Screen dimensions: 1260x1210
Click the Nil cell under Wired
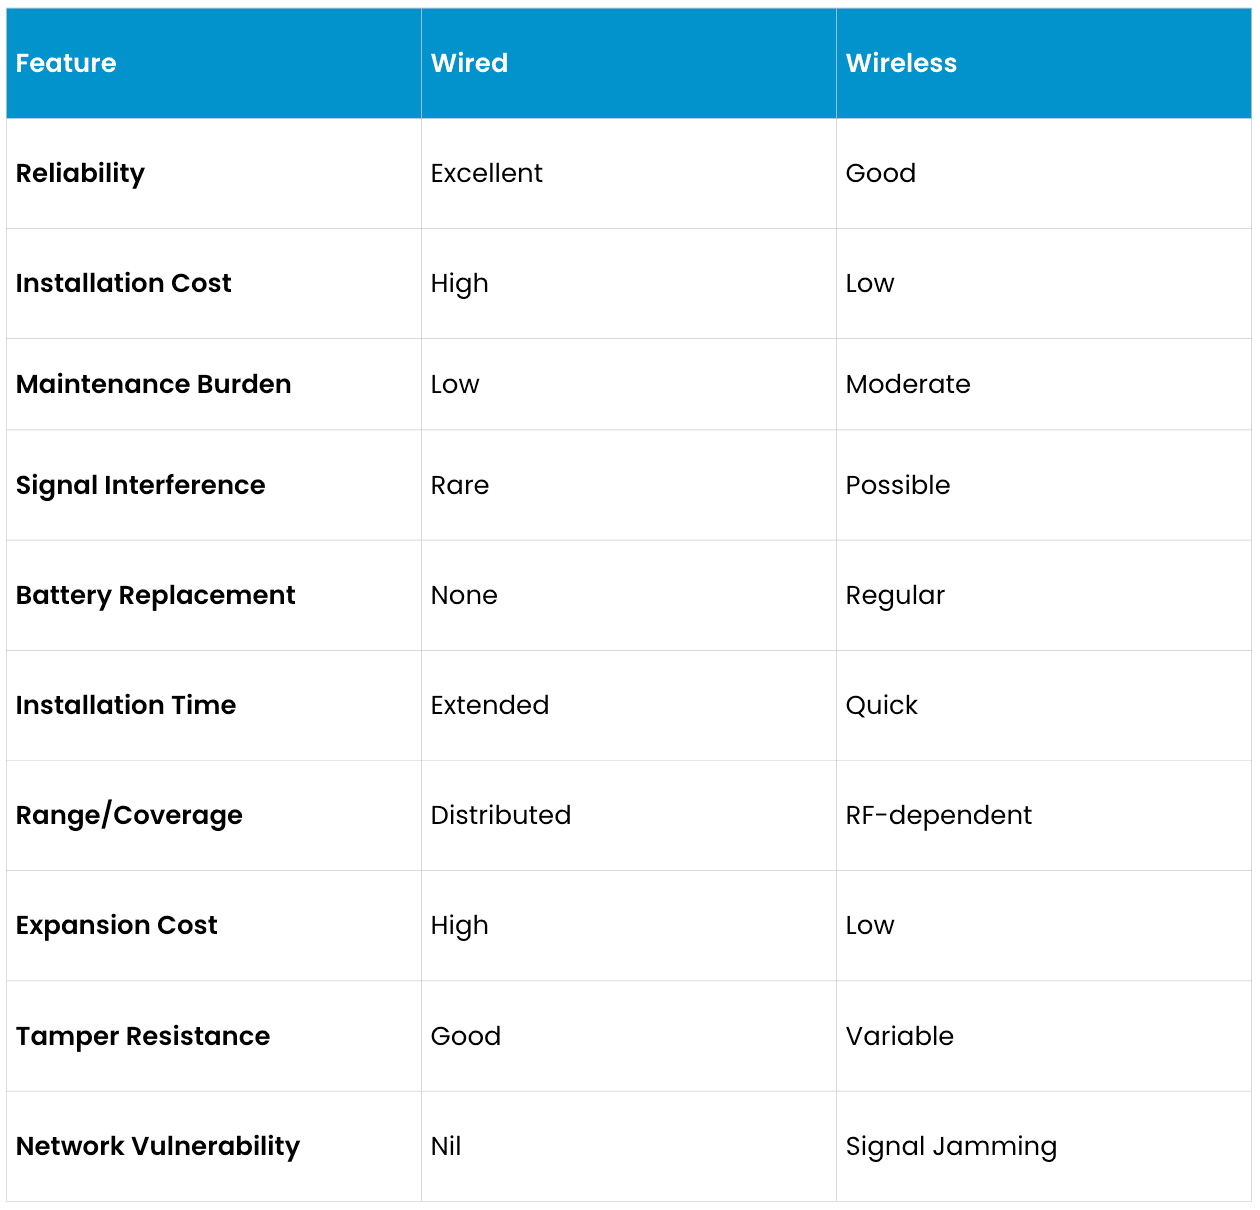(x=446, y=1146)
